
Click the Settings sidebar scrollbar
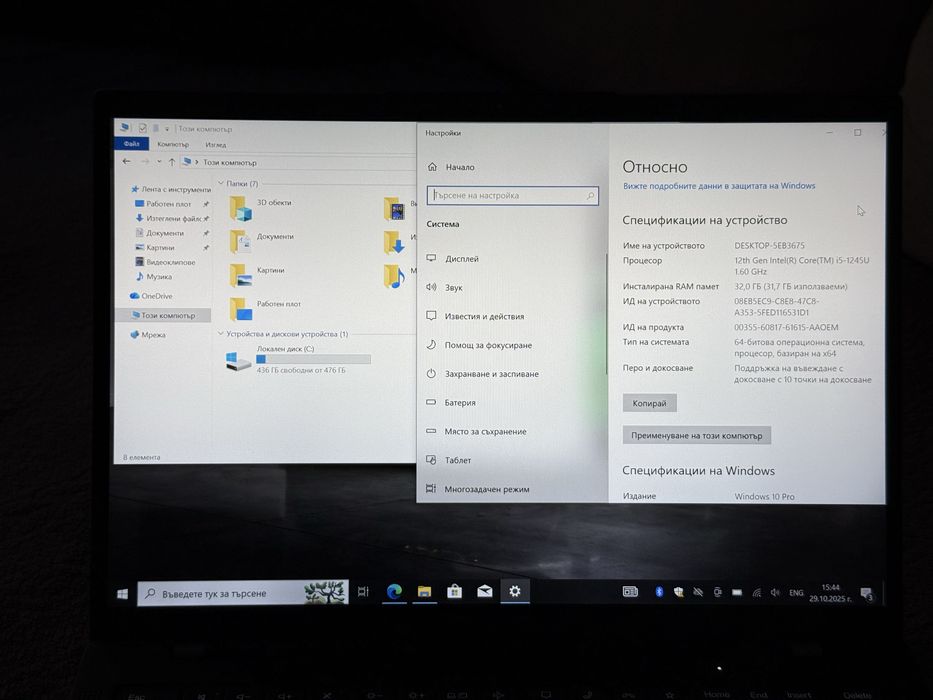click(606, 314)
